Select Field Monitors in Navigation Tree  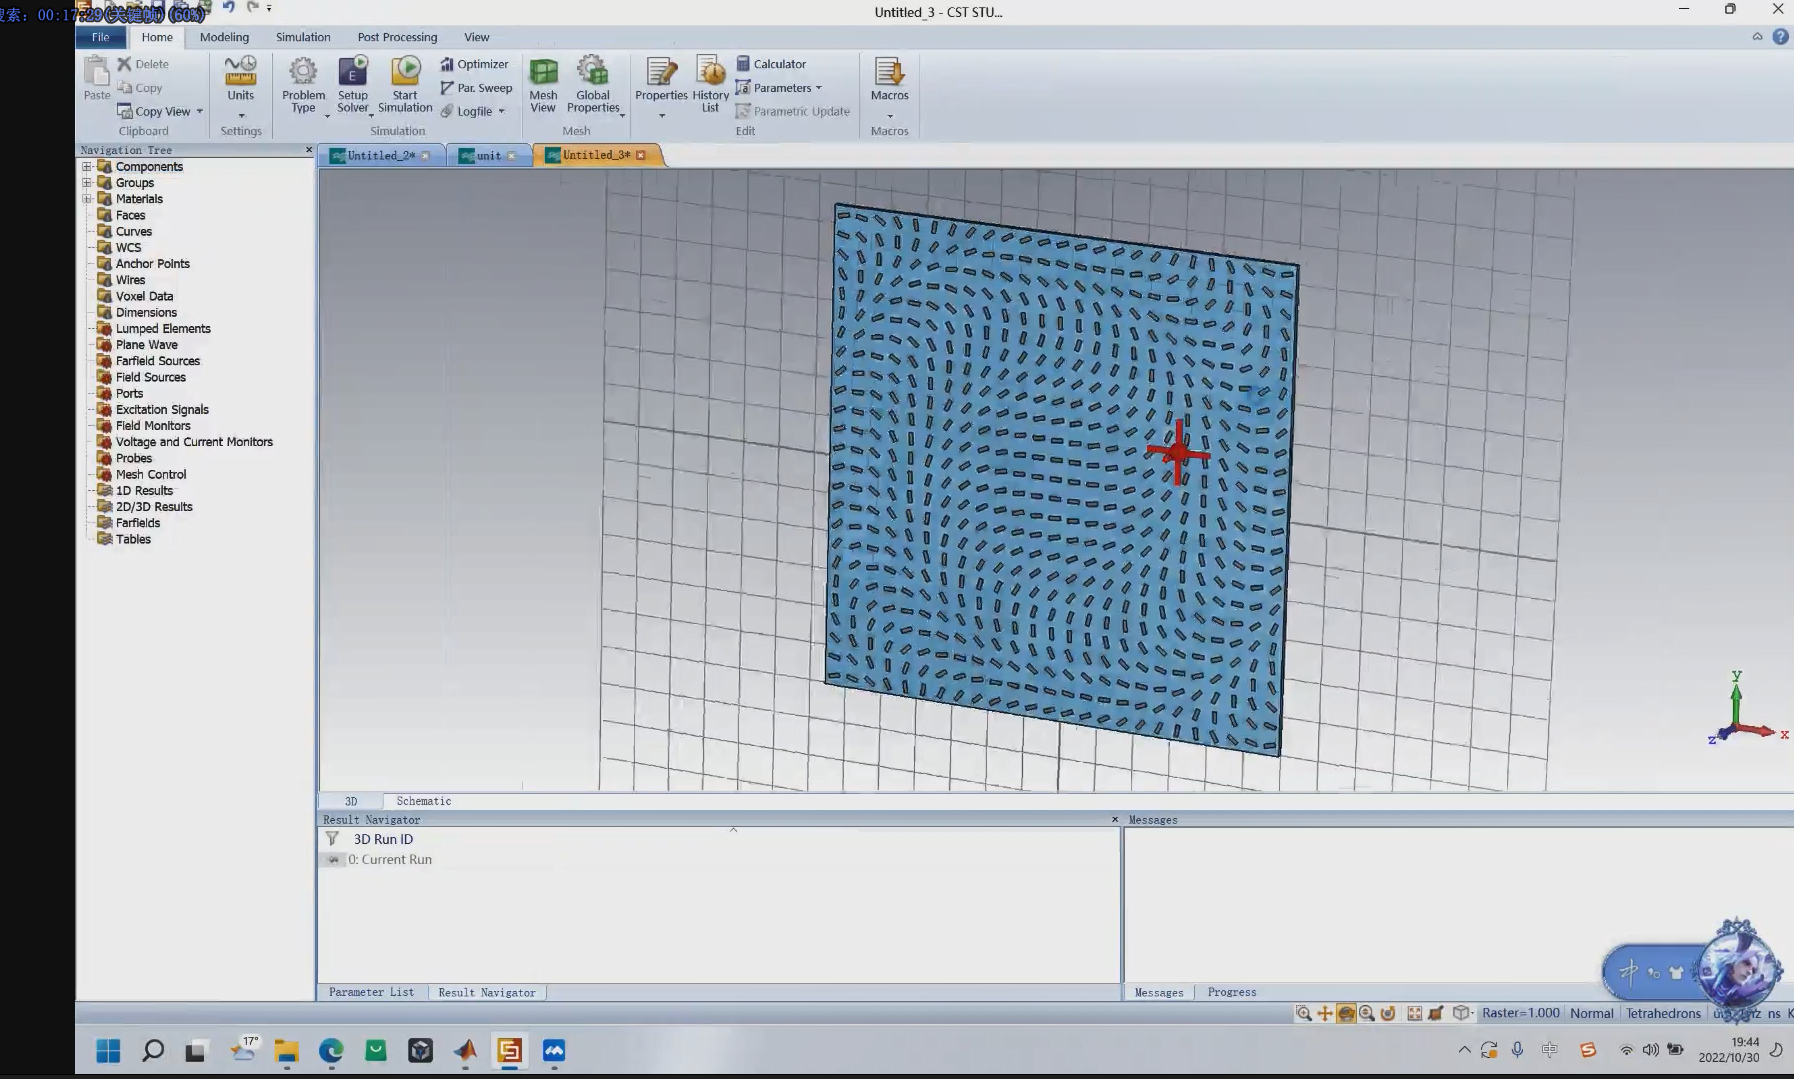[x=153, y=426]
